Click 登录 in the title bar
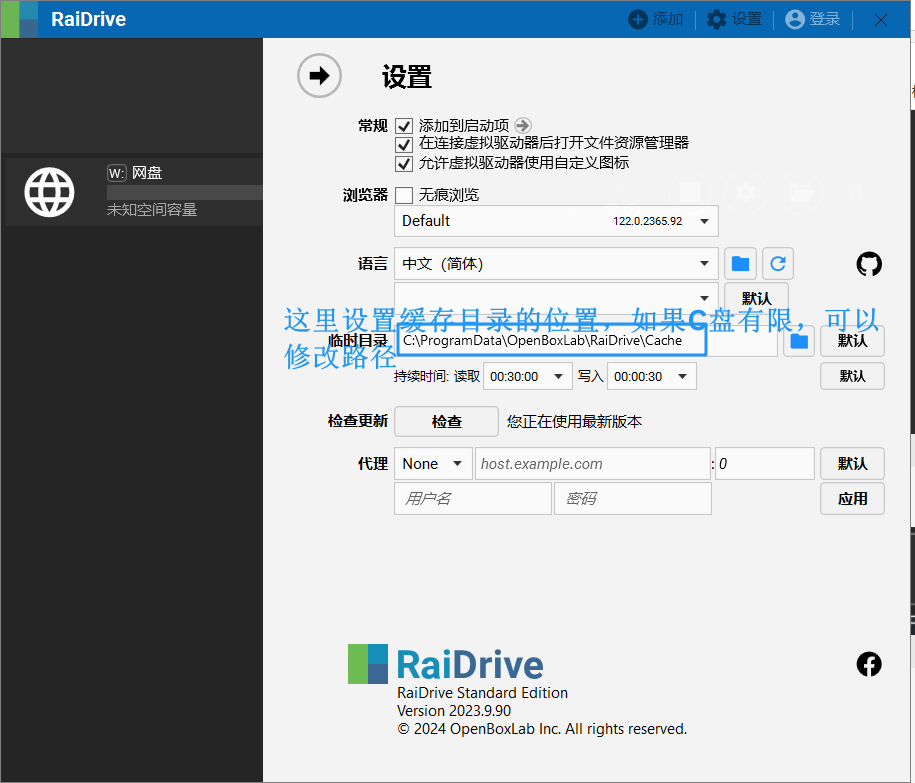Image resolution: width=915 pixels, height=783 pixels. click(x=812, y=18)
